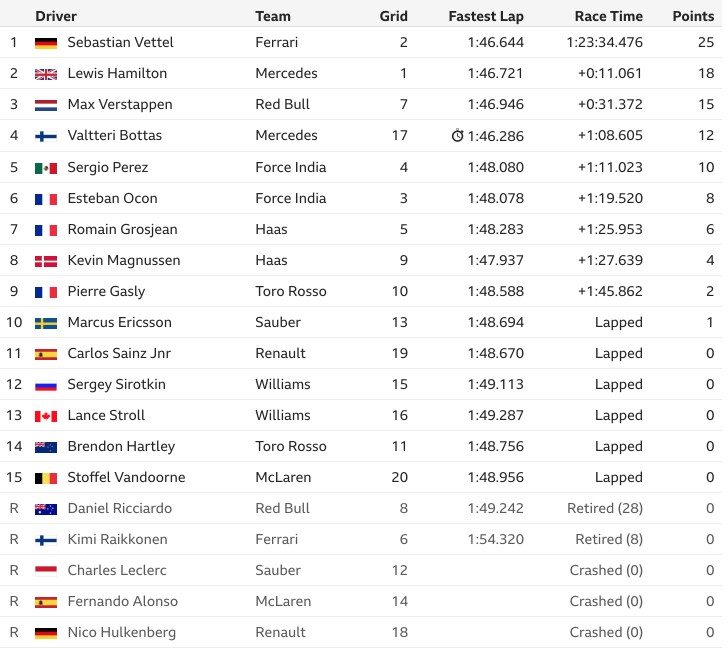The width and height of the screenshot is (728, 648).
Task: Click the Danish flag beside Kevin Magnussen
Action: click(46, 261)
